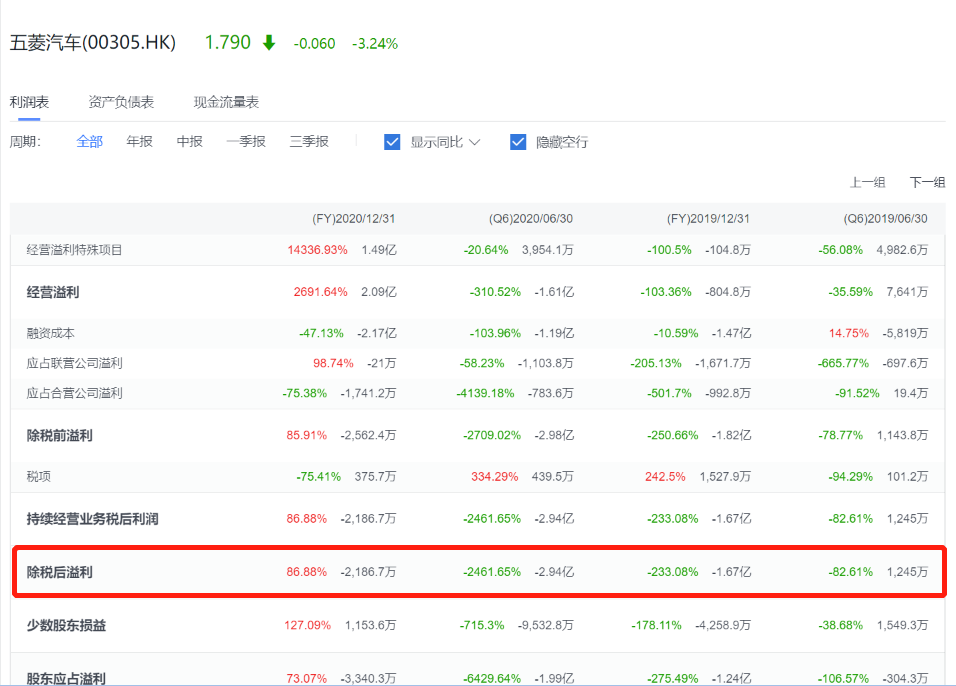Click the price change -0.060
The height and width of the screenshot is (686, 956).
pos(315,44)
